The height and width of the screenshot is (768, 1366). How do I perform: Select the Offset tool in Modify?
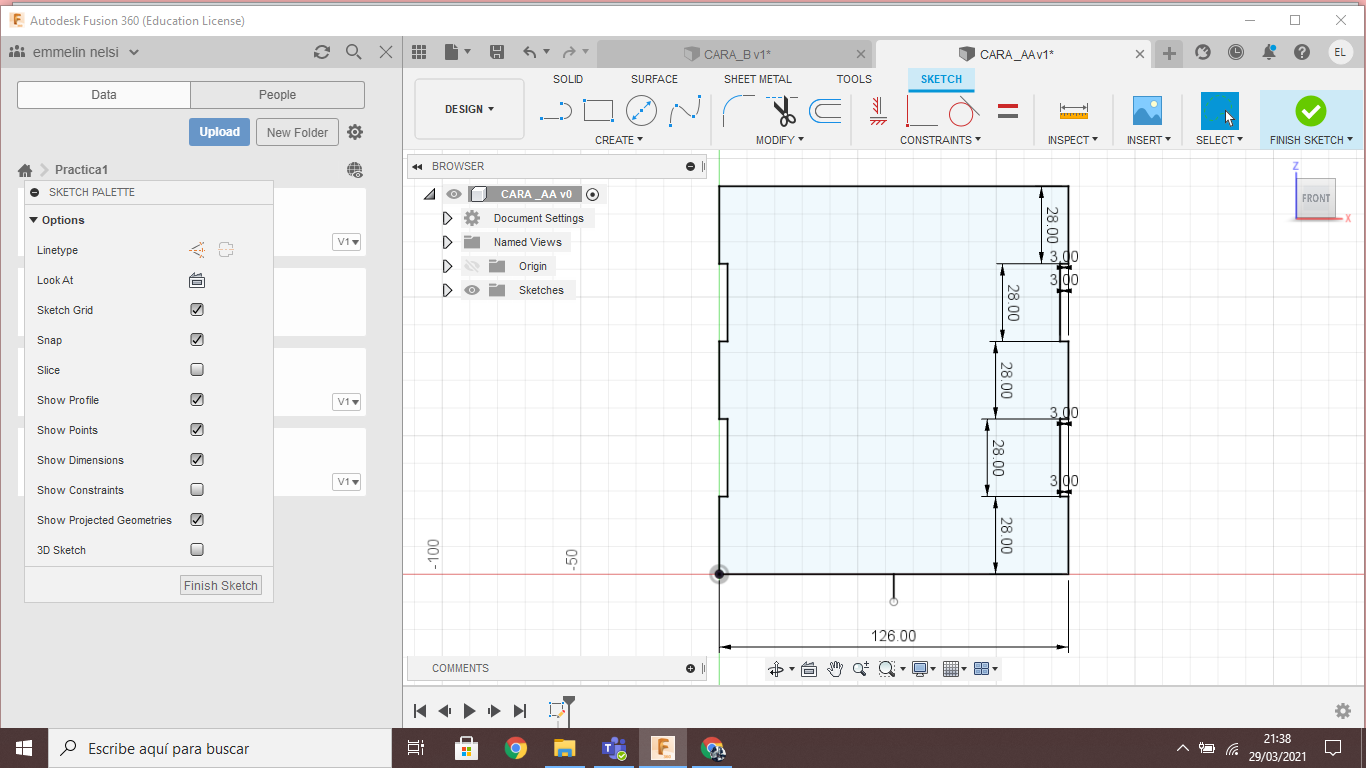point(825,111)
